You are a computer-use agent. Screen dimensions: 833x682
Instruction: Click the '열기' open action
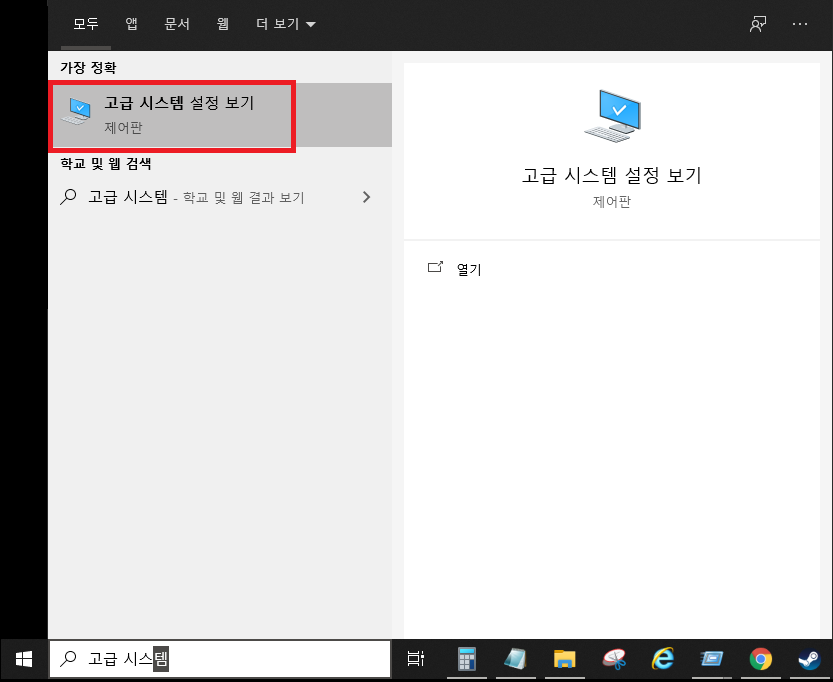click(x=469, y=269)
